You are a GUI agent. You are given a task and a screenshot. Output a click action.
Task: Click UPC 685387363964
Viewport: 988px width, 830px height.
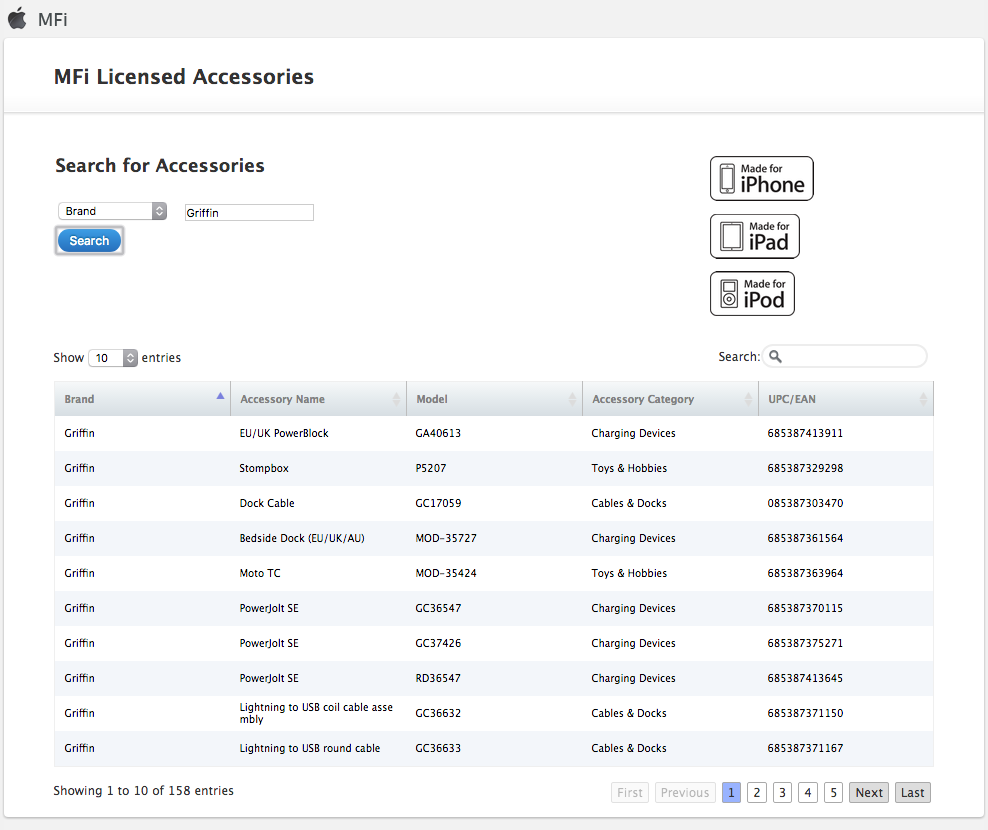point(805,574)
